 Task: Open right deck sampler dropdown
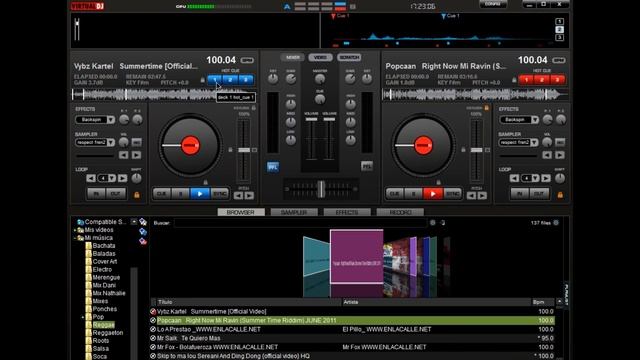pos(534,142)
